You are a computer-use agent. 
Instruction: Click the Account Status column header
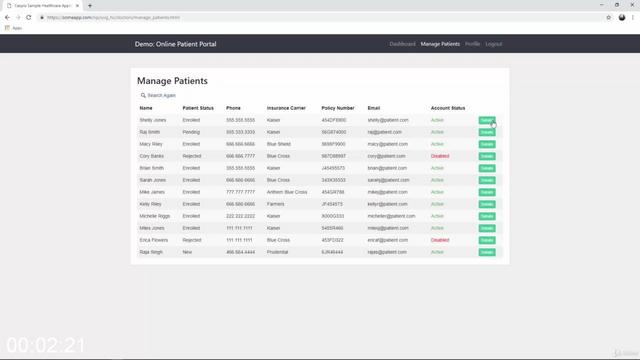(448, 108)
